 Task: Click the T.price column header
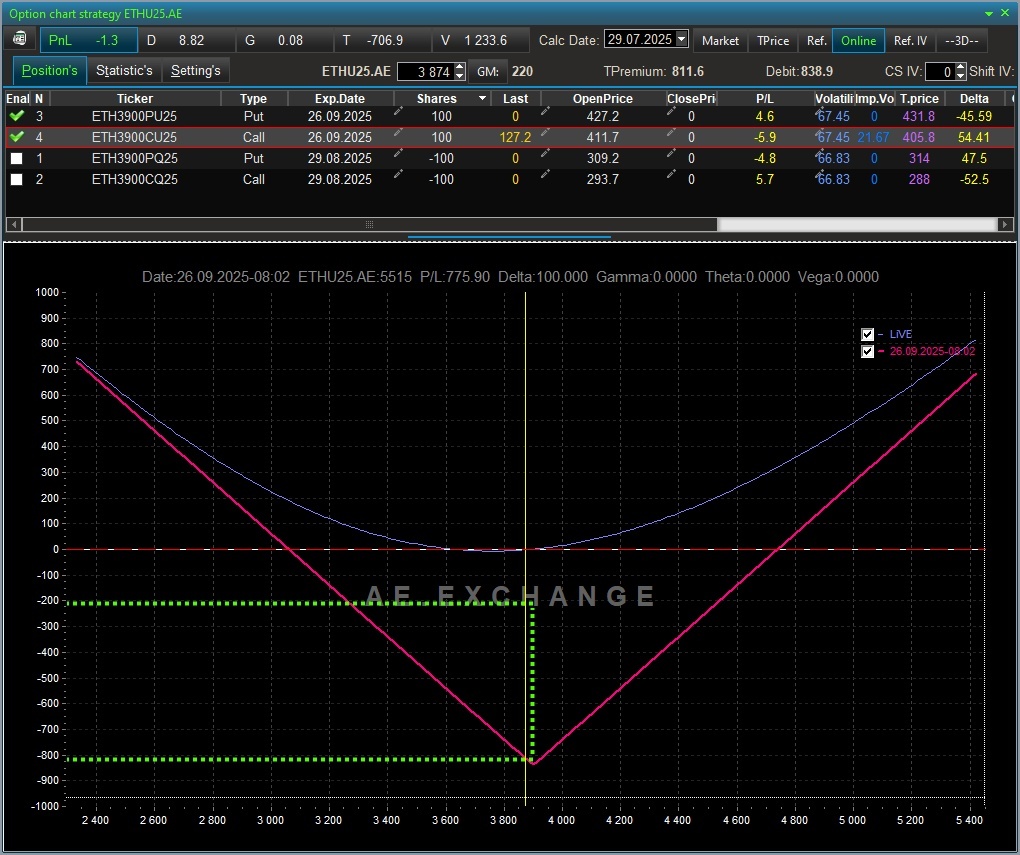(x=919, y=98)
